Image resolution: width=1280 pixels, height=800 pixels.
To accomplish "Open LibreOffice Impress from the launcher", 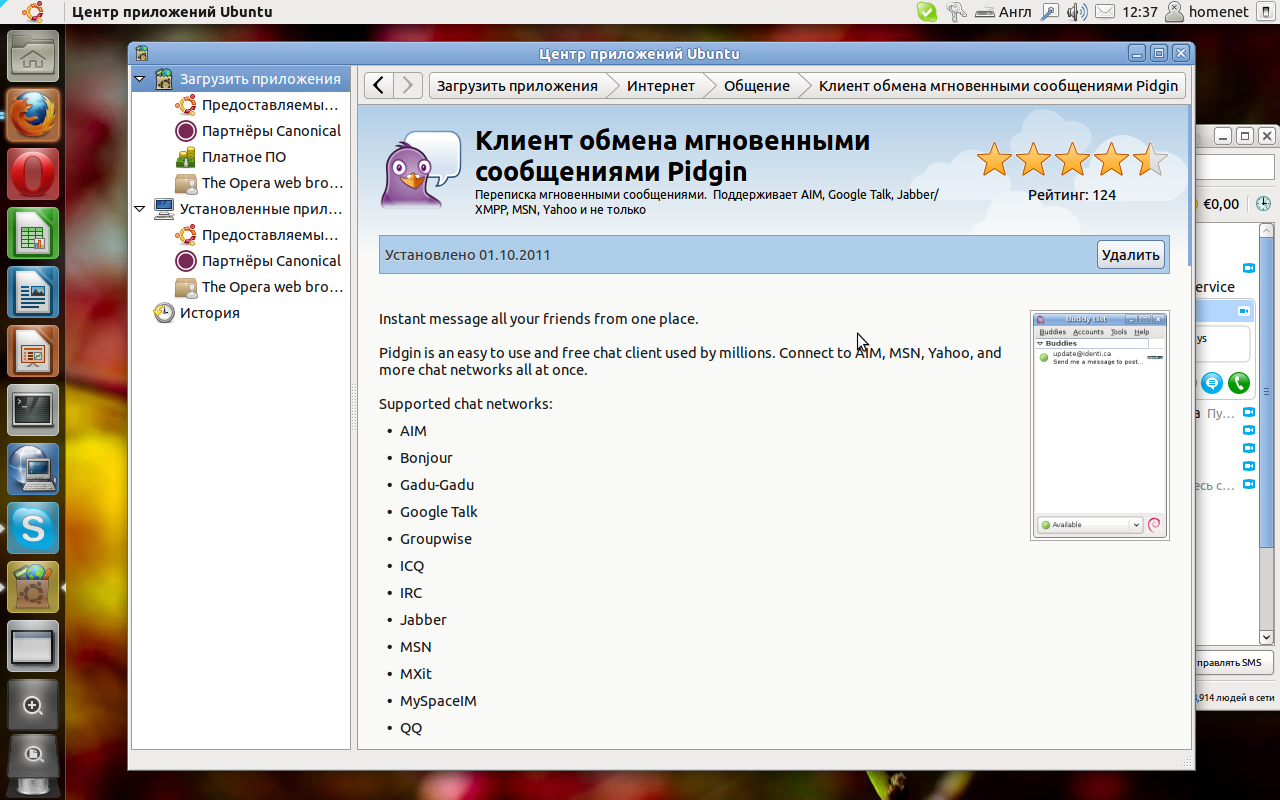I will [34, 350].
